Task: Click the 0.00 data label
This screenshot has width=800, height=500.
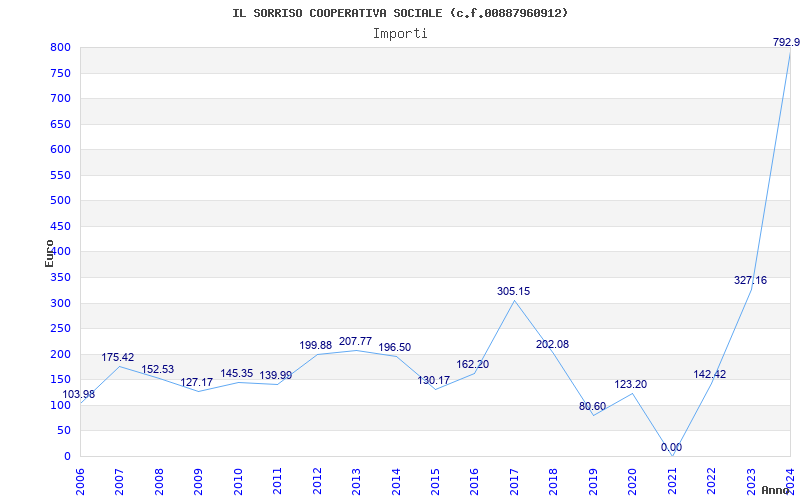Action: [x=671, y=447]
